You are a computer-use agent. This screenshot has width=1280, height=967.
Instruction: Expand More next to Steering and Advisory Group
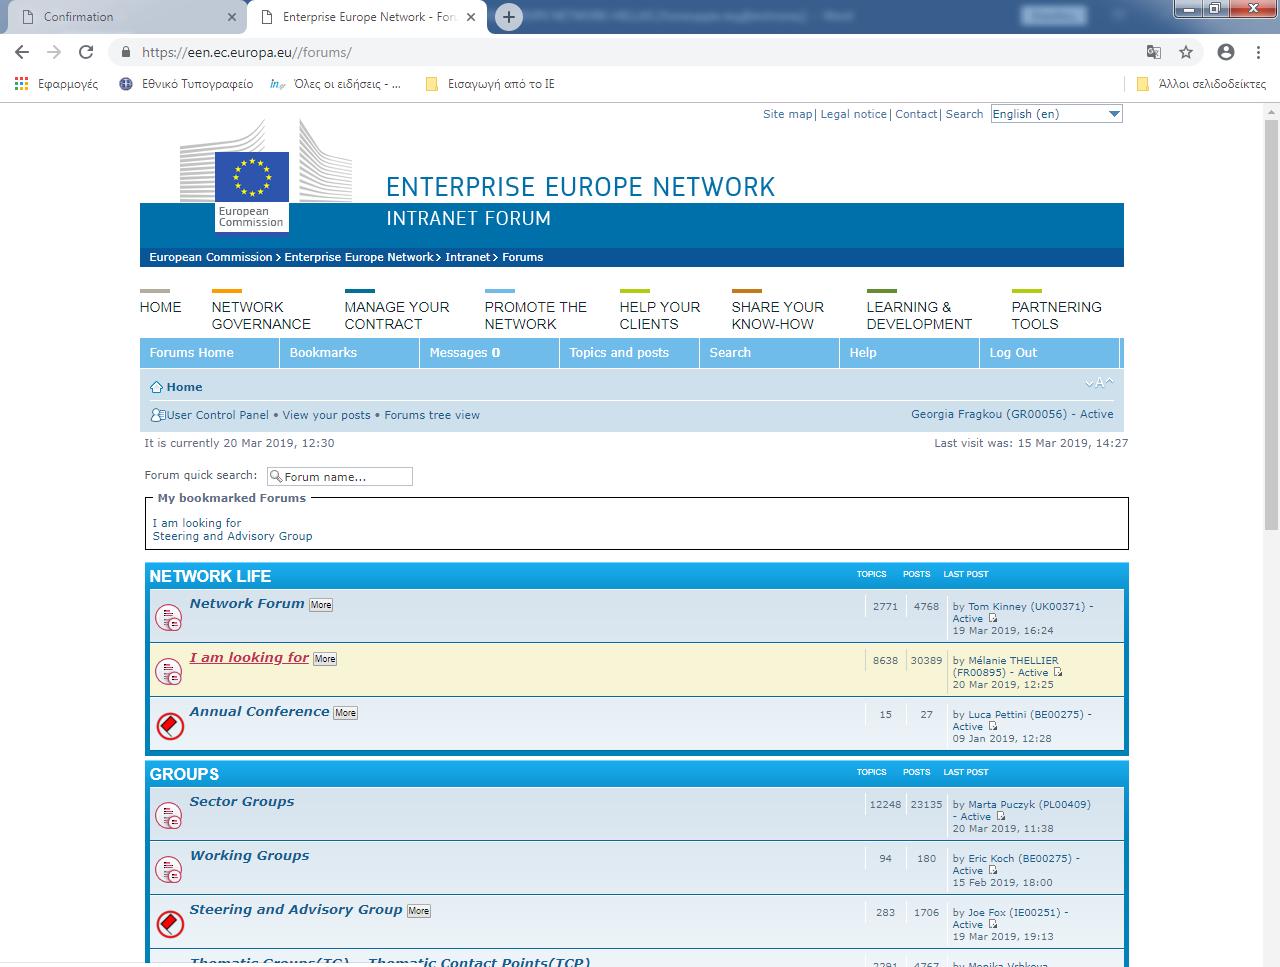(x=418, y=911)
